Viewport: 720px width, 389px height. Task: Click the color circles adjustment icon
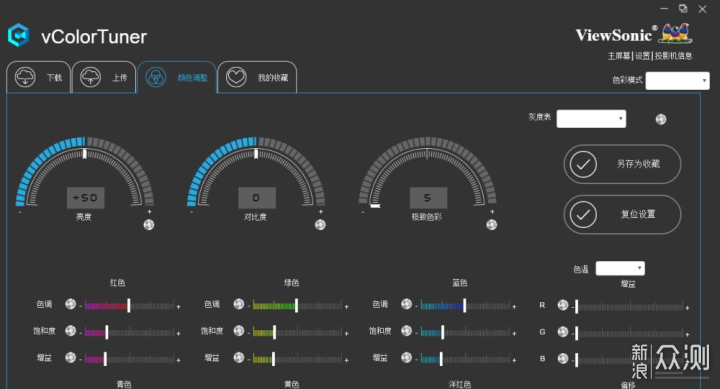pyautogui.click(x=156, y=77)
